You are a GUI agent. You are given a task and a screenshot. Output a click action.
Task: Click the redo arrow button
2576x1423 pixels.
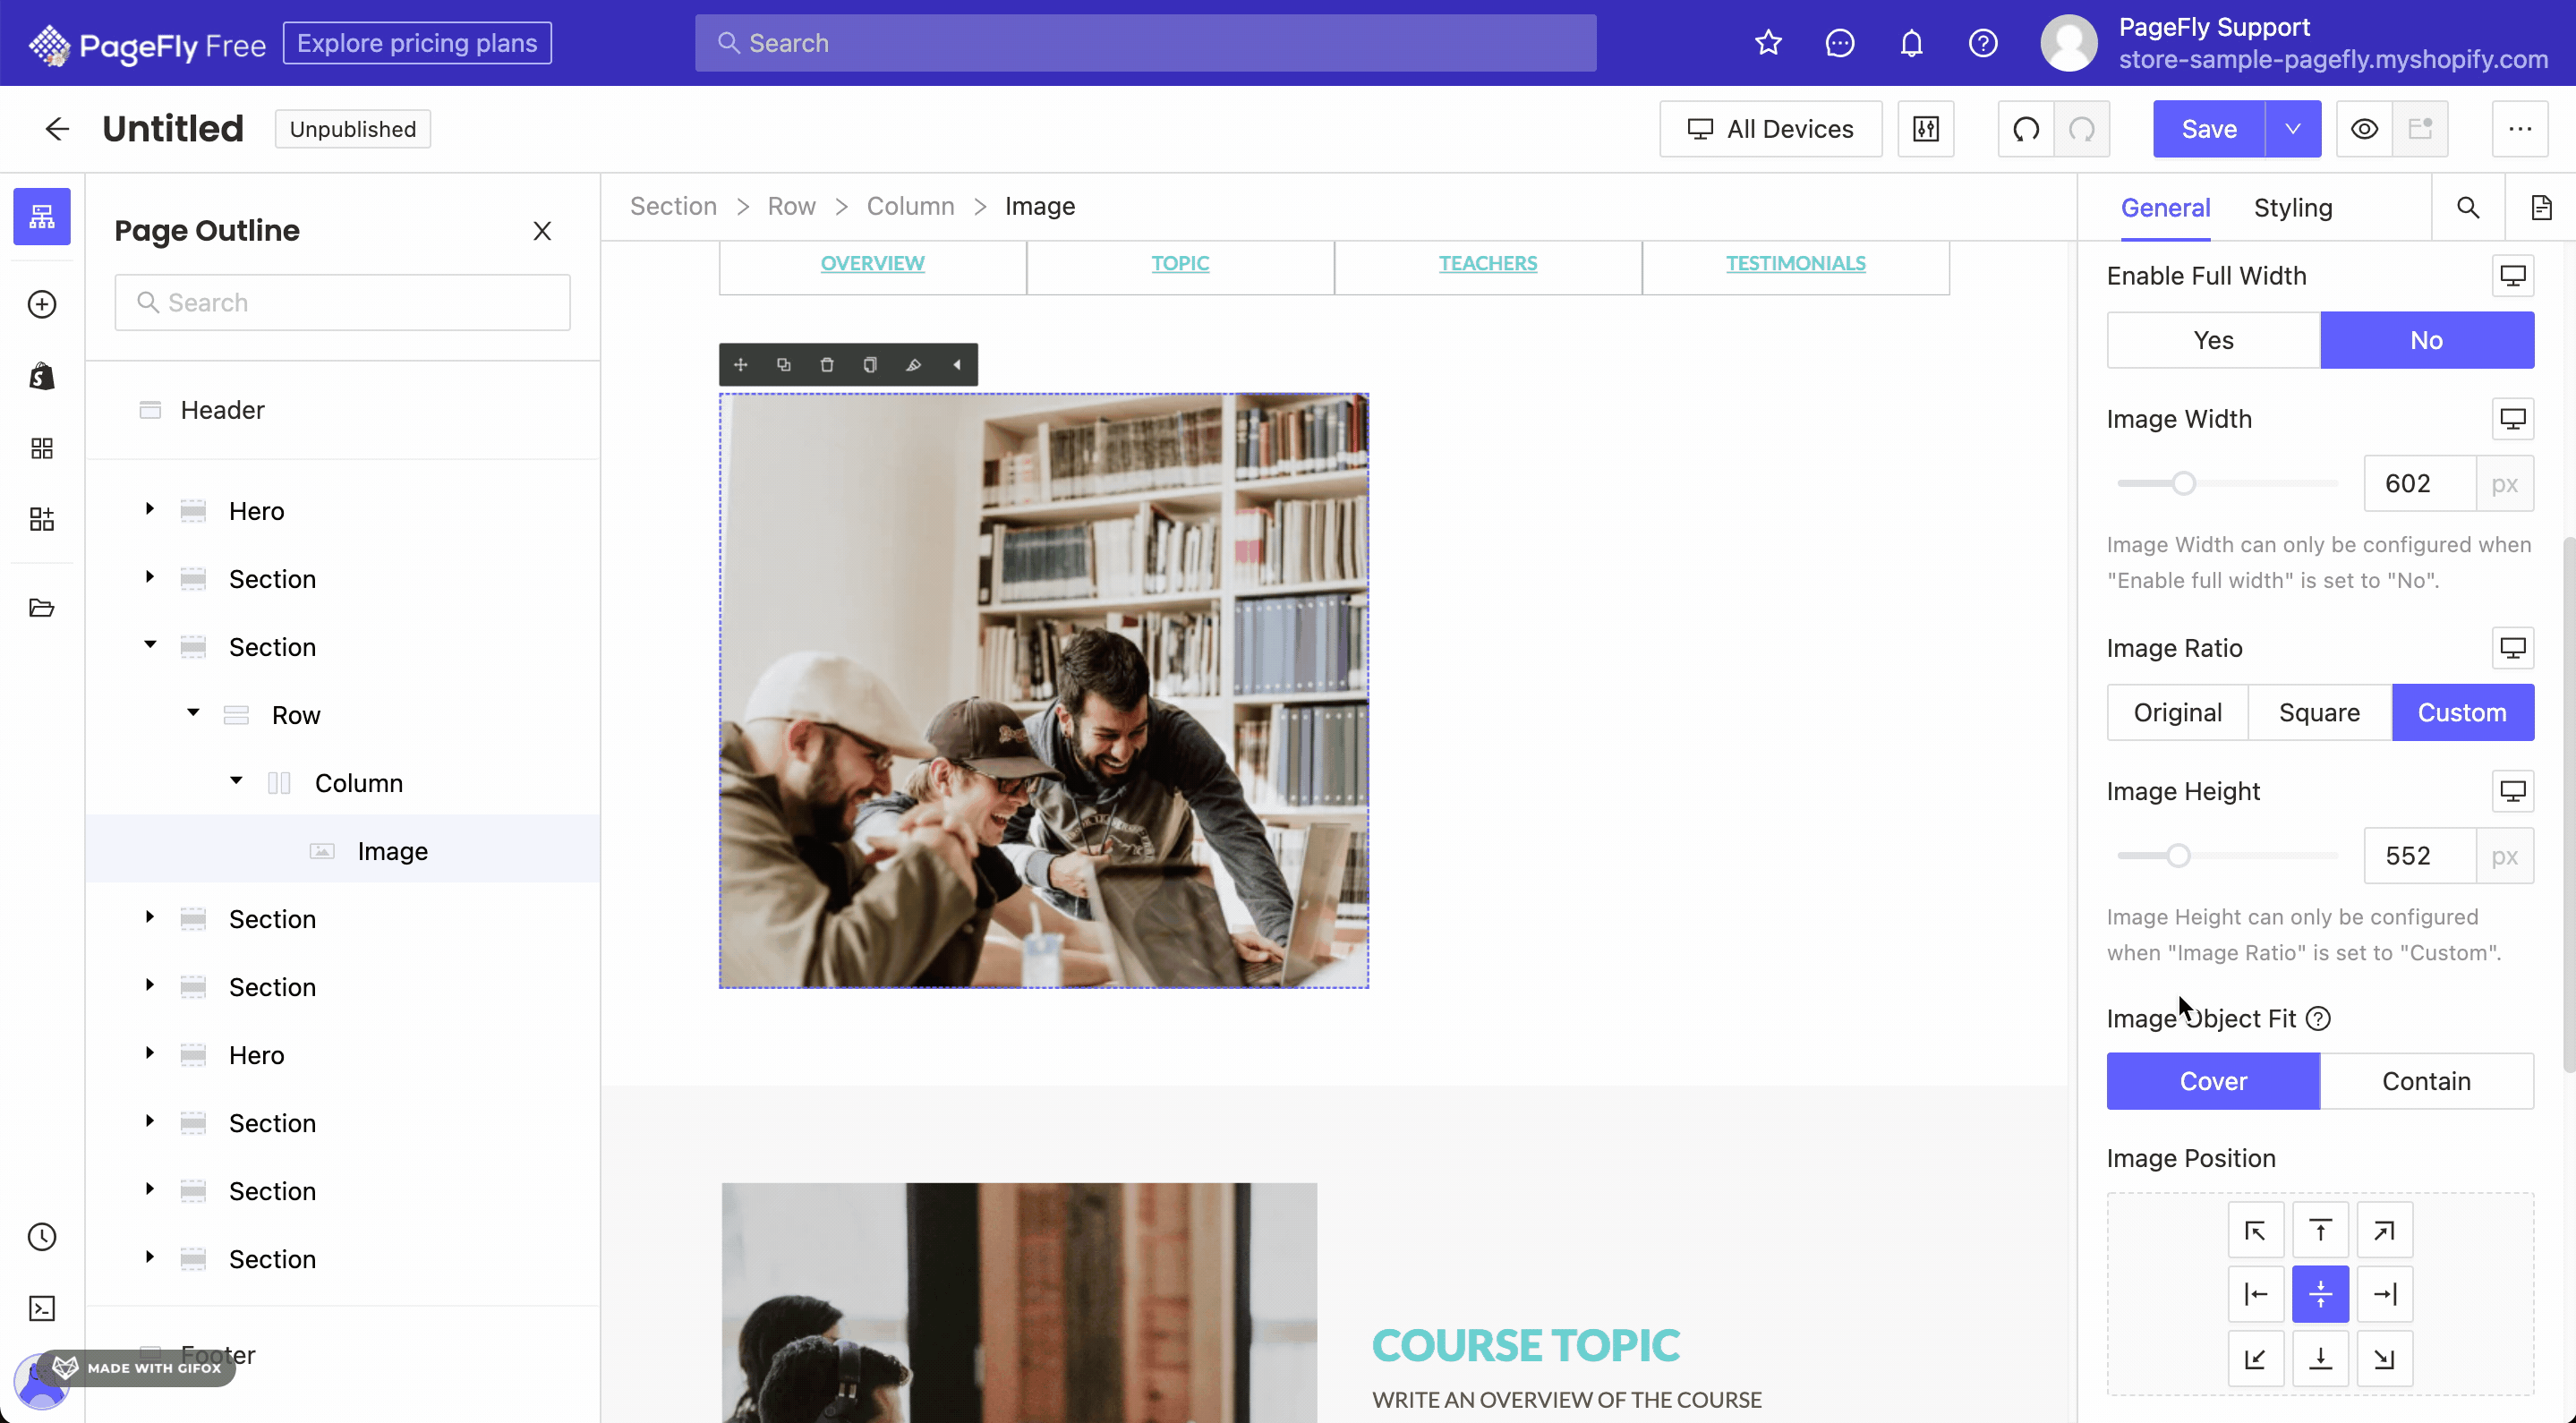[x=2082, y=129]
